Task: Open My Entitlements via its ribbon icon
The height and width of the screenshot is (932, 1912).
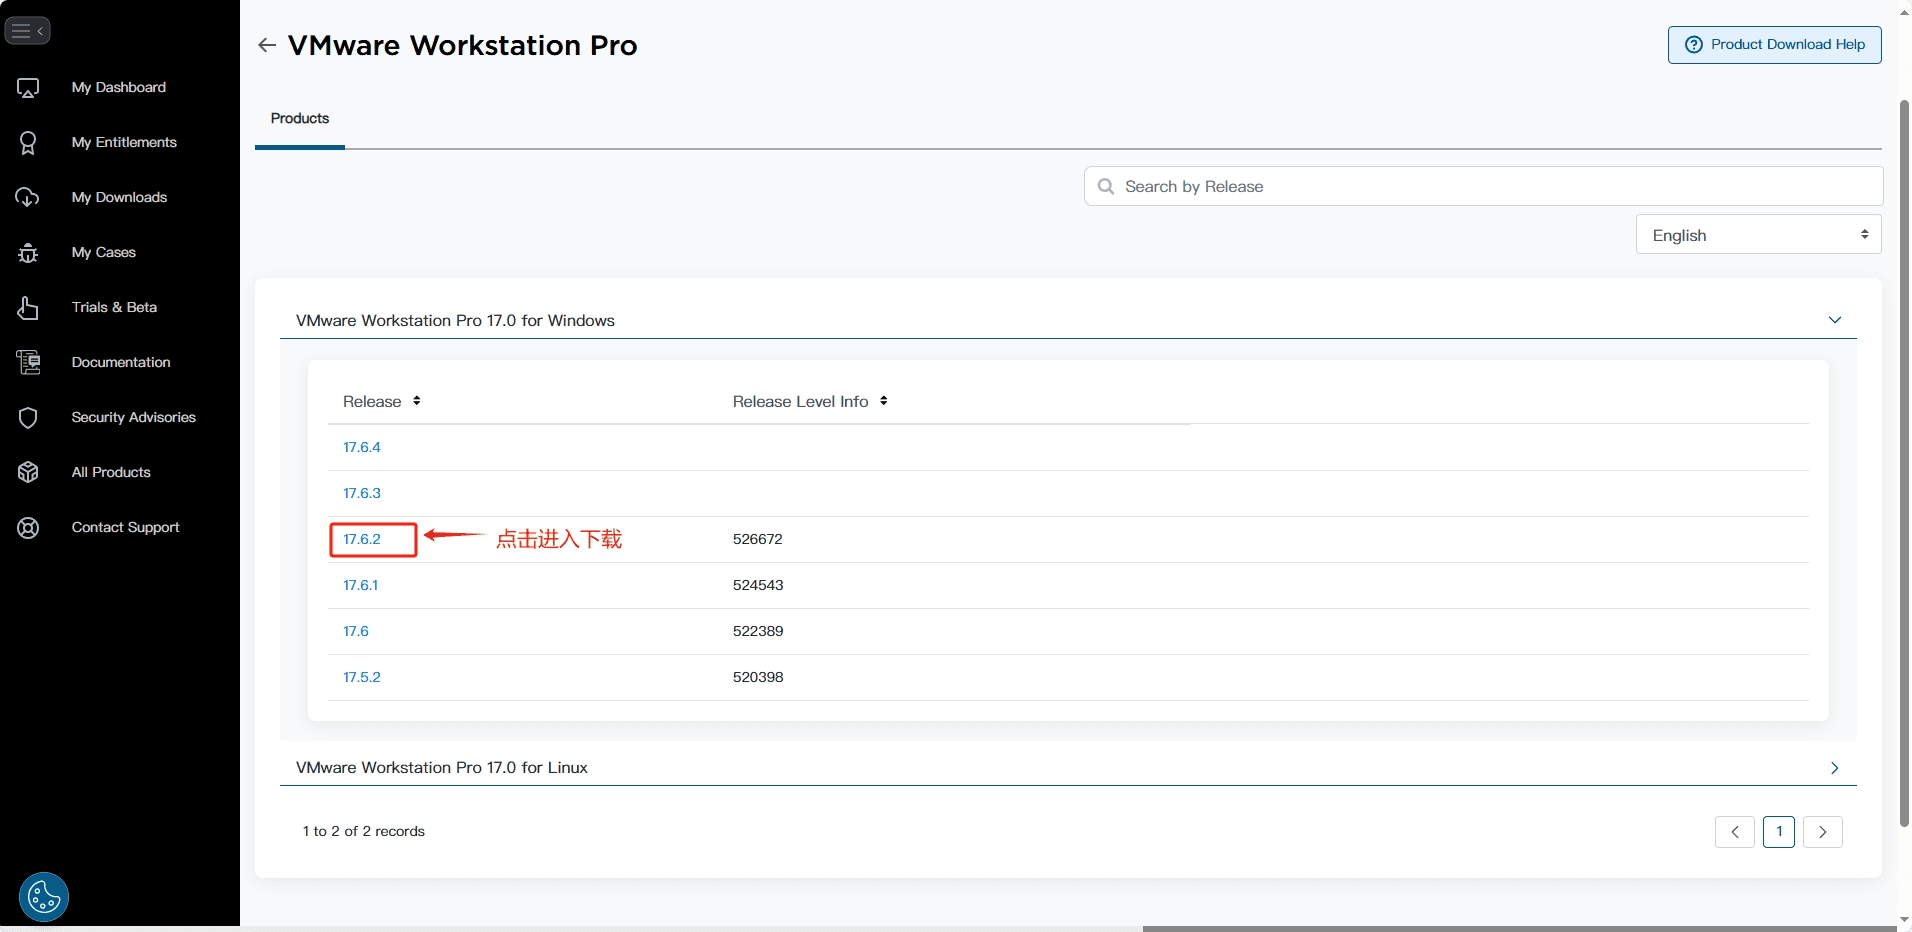Action: click(x=28, y=143)
